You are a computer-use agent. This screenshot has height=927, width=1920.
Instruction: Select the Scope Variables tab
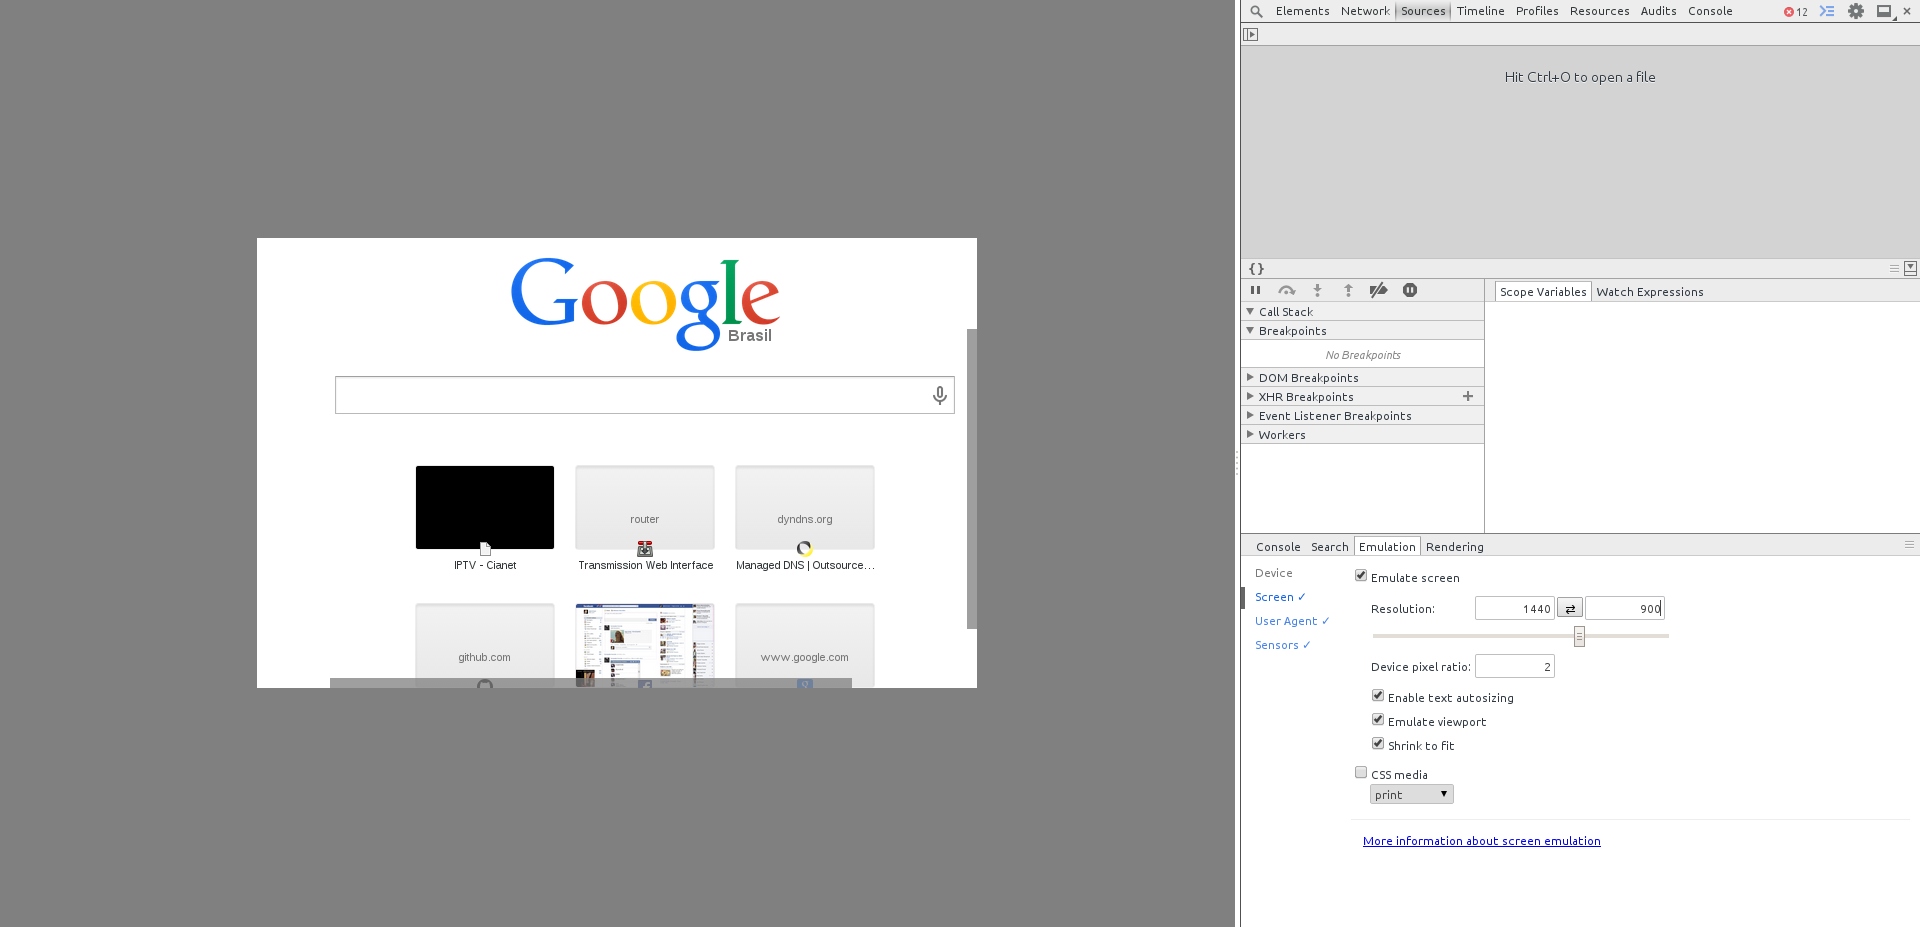click(1543, 292)
